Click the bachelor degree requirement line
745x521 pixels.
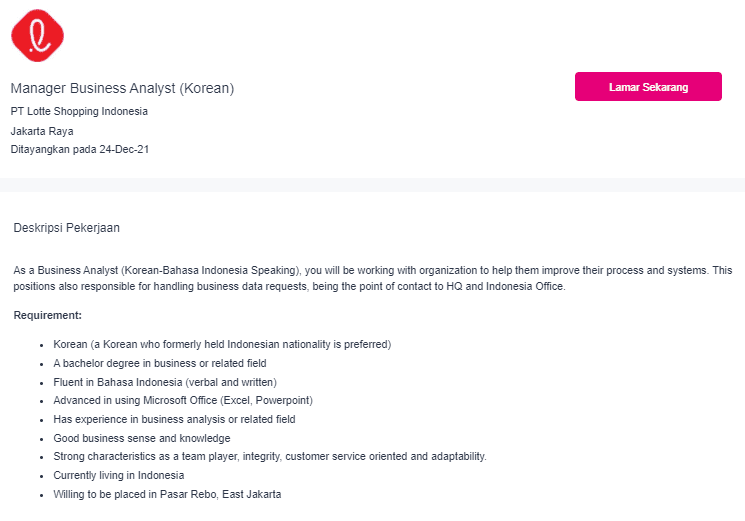tap(160, 363)
